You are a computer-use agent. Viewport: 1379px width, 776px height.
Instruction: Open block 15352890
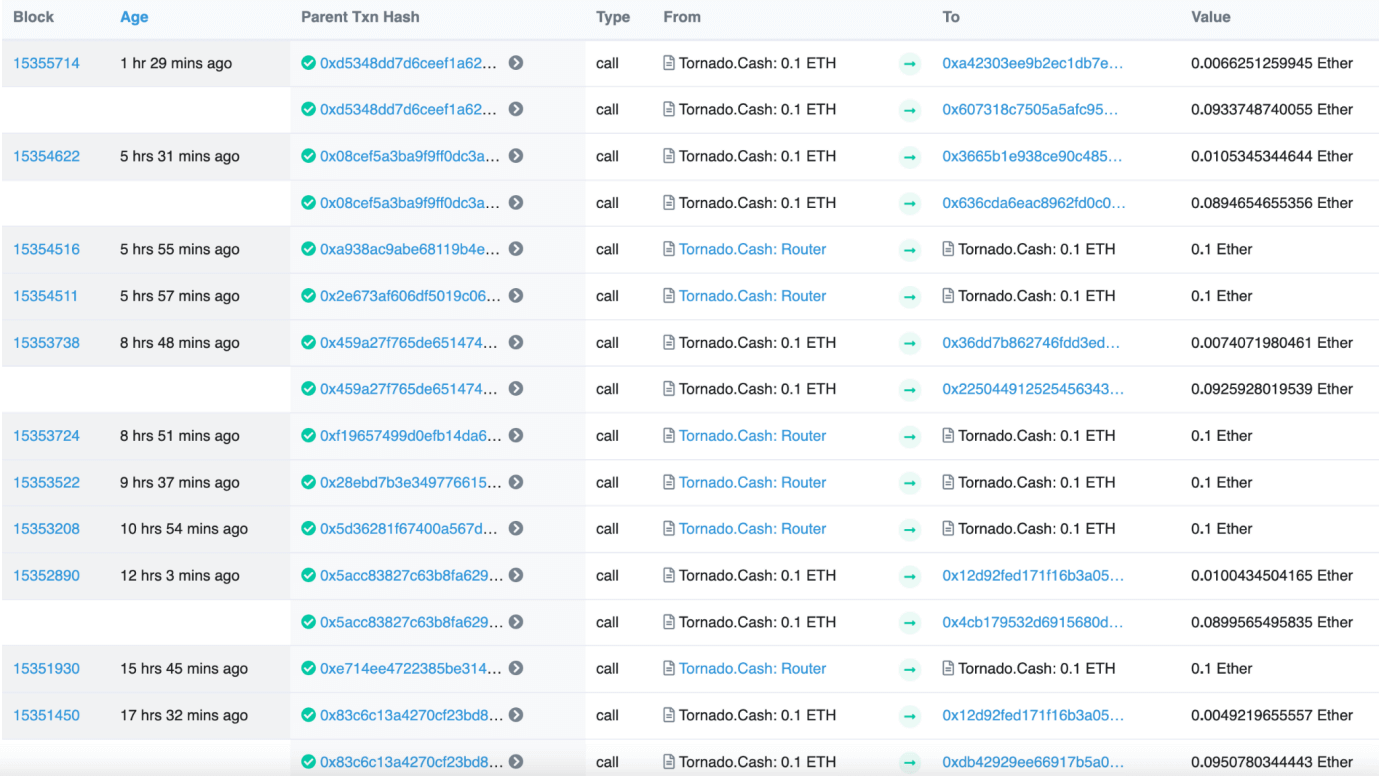pyautogui.click(x=46, y=576)
